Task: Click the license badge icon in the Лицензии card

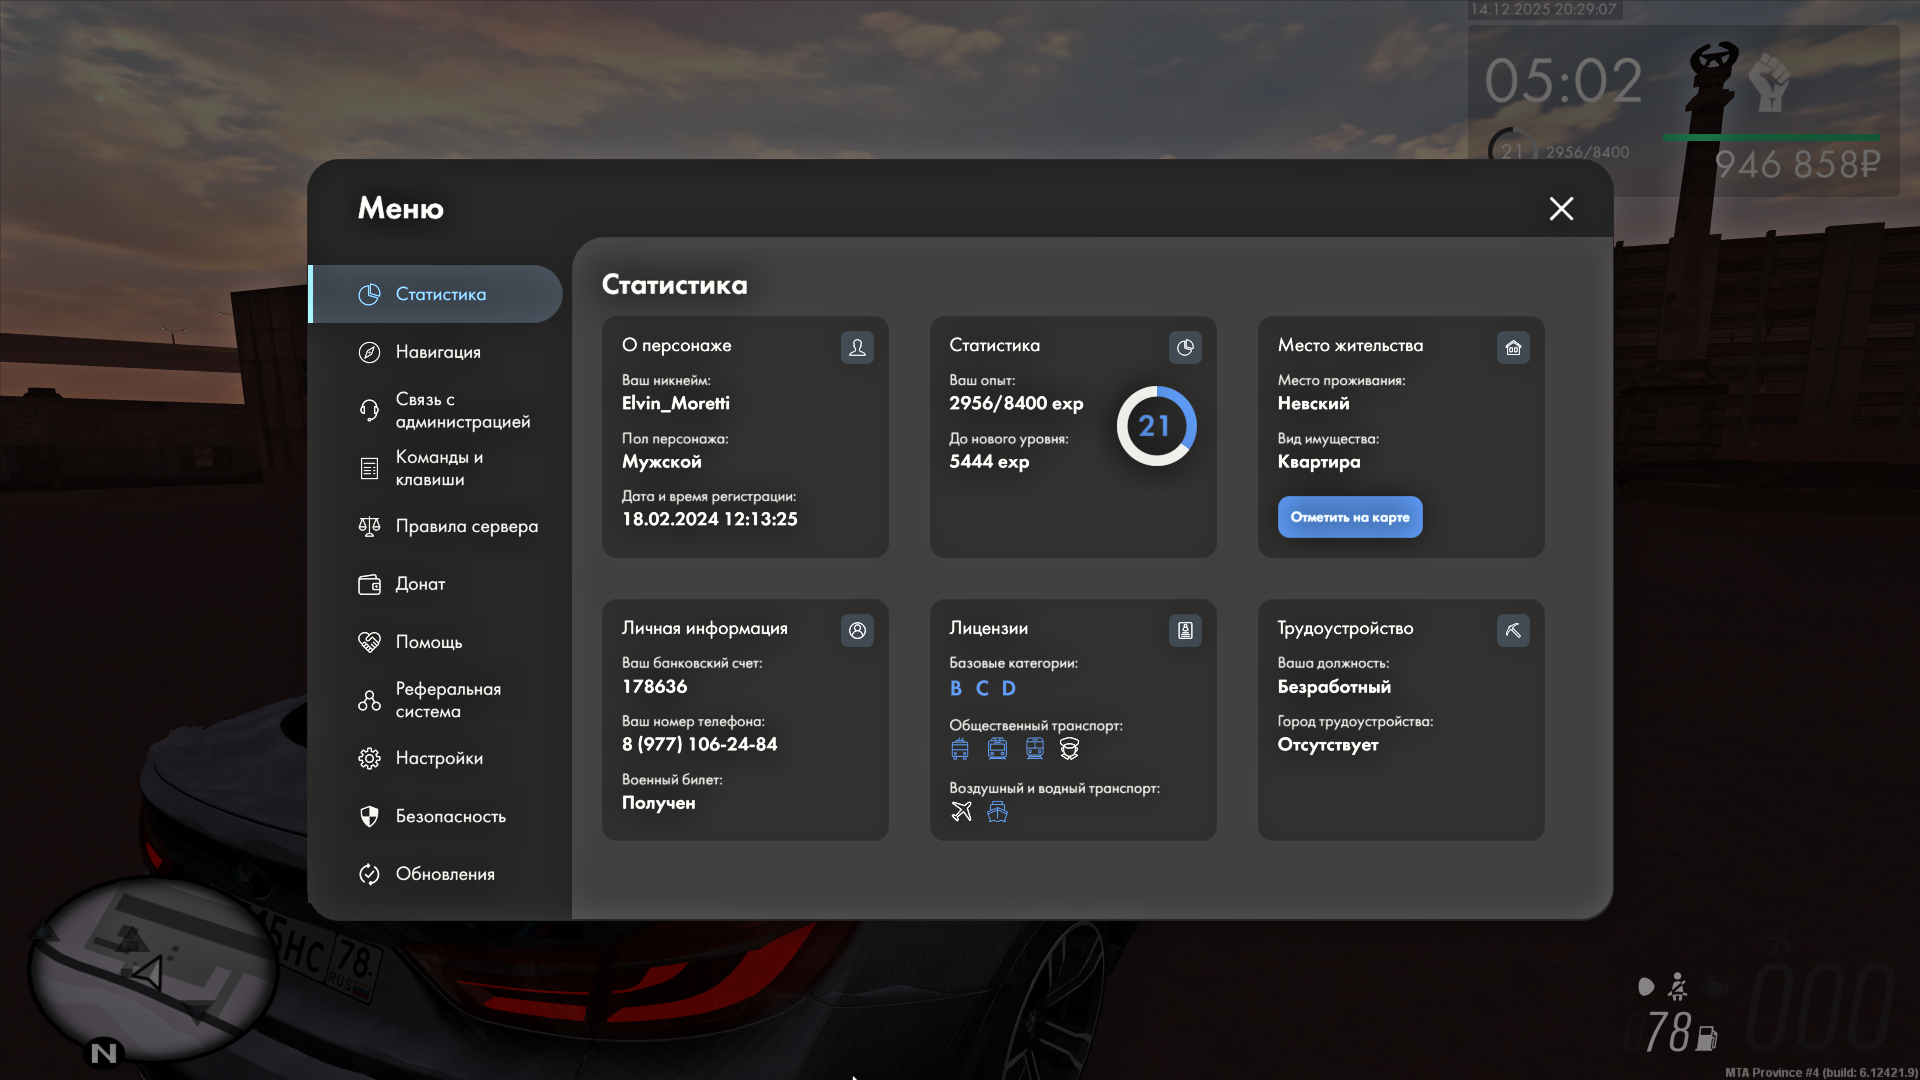Action: (x=1185, y=630)
